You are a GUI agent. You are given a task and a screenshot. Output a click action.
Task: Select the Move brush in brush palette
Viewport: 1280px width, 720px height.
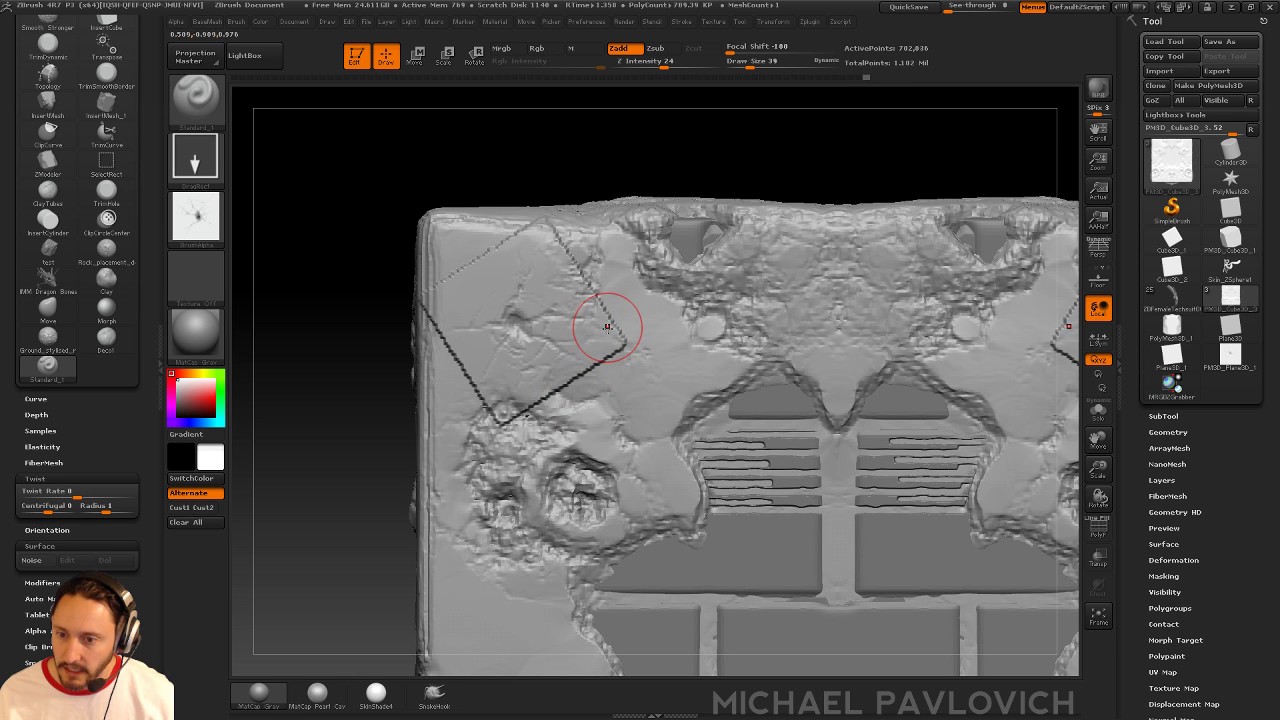coord(47,310)
